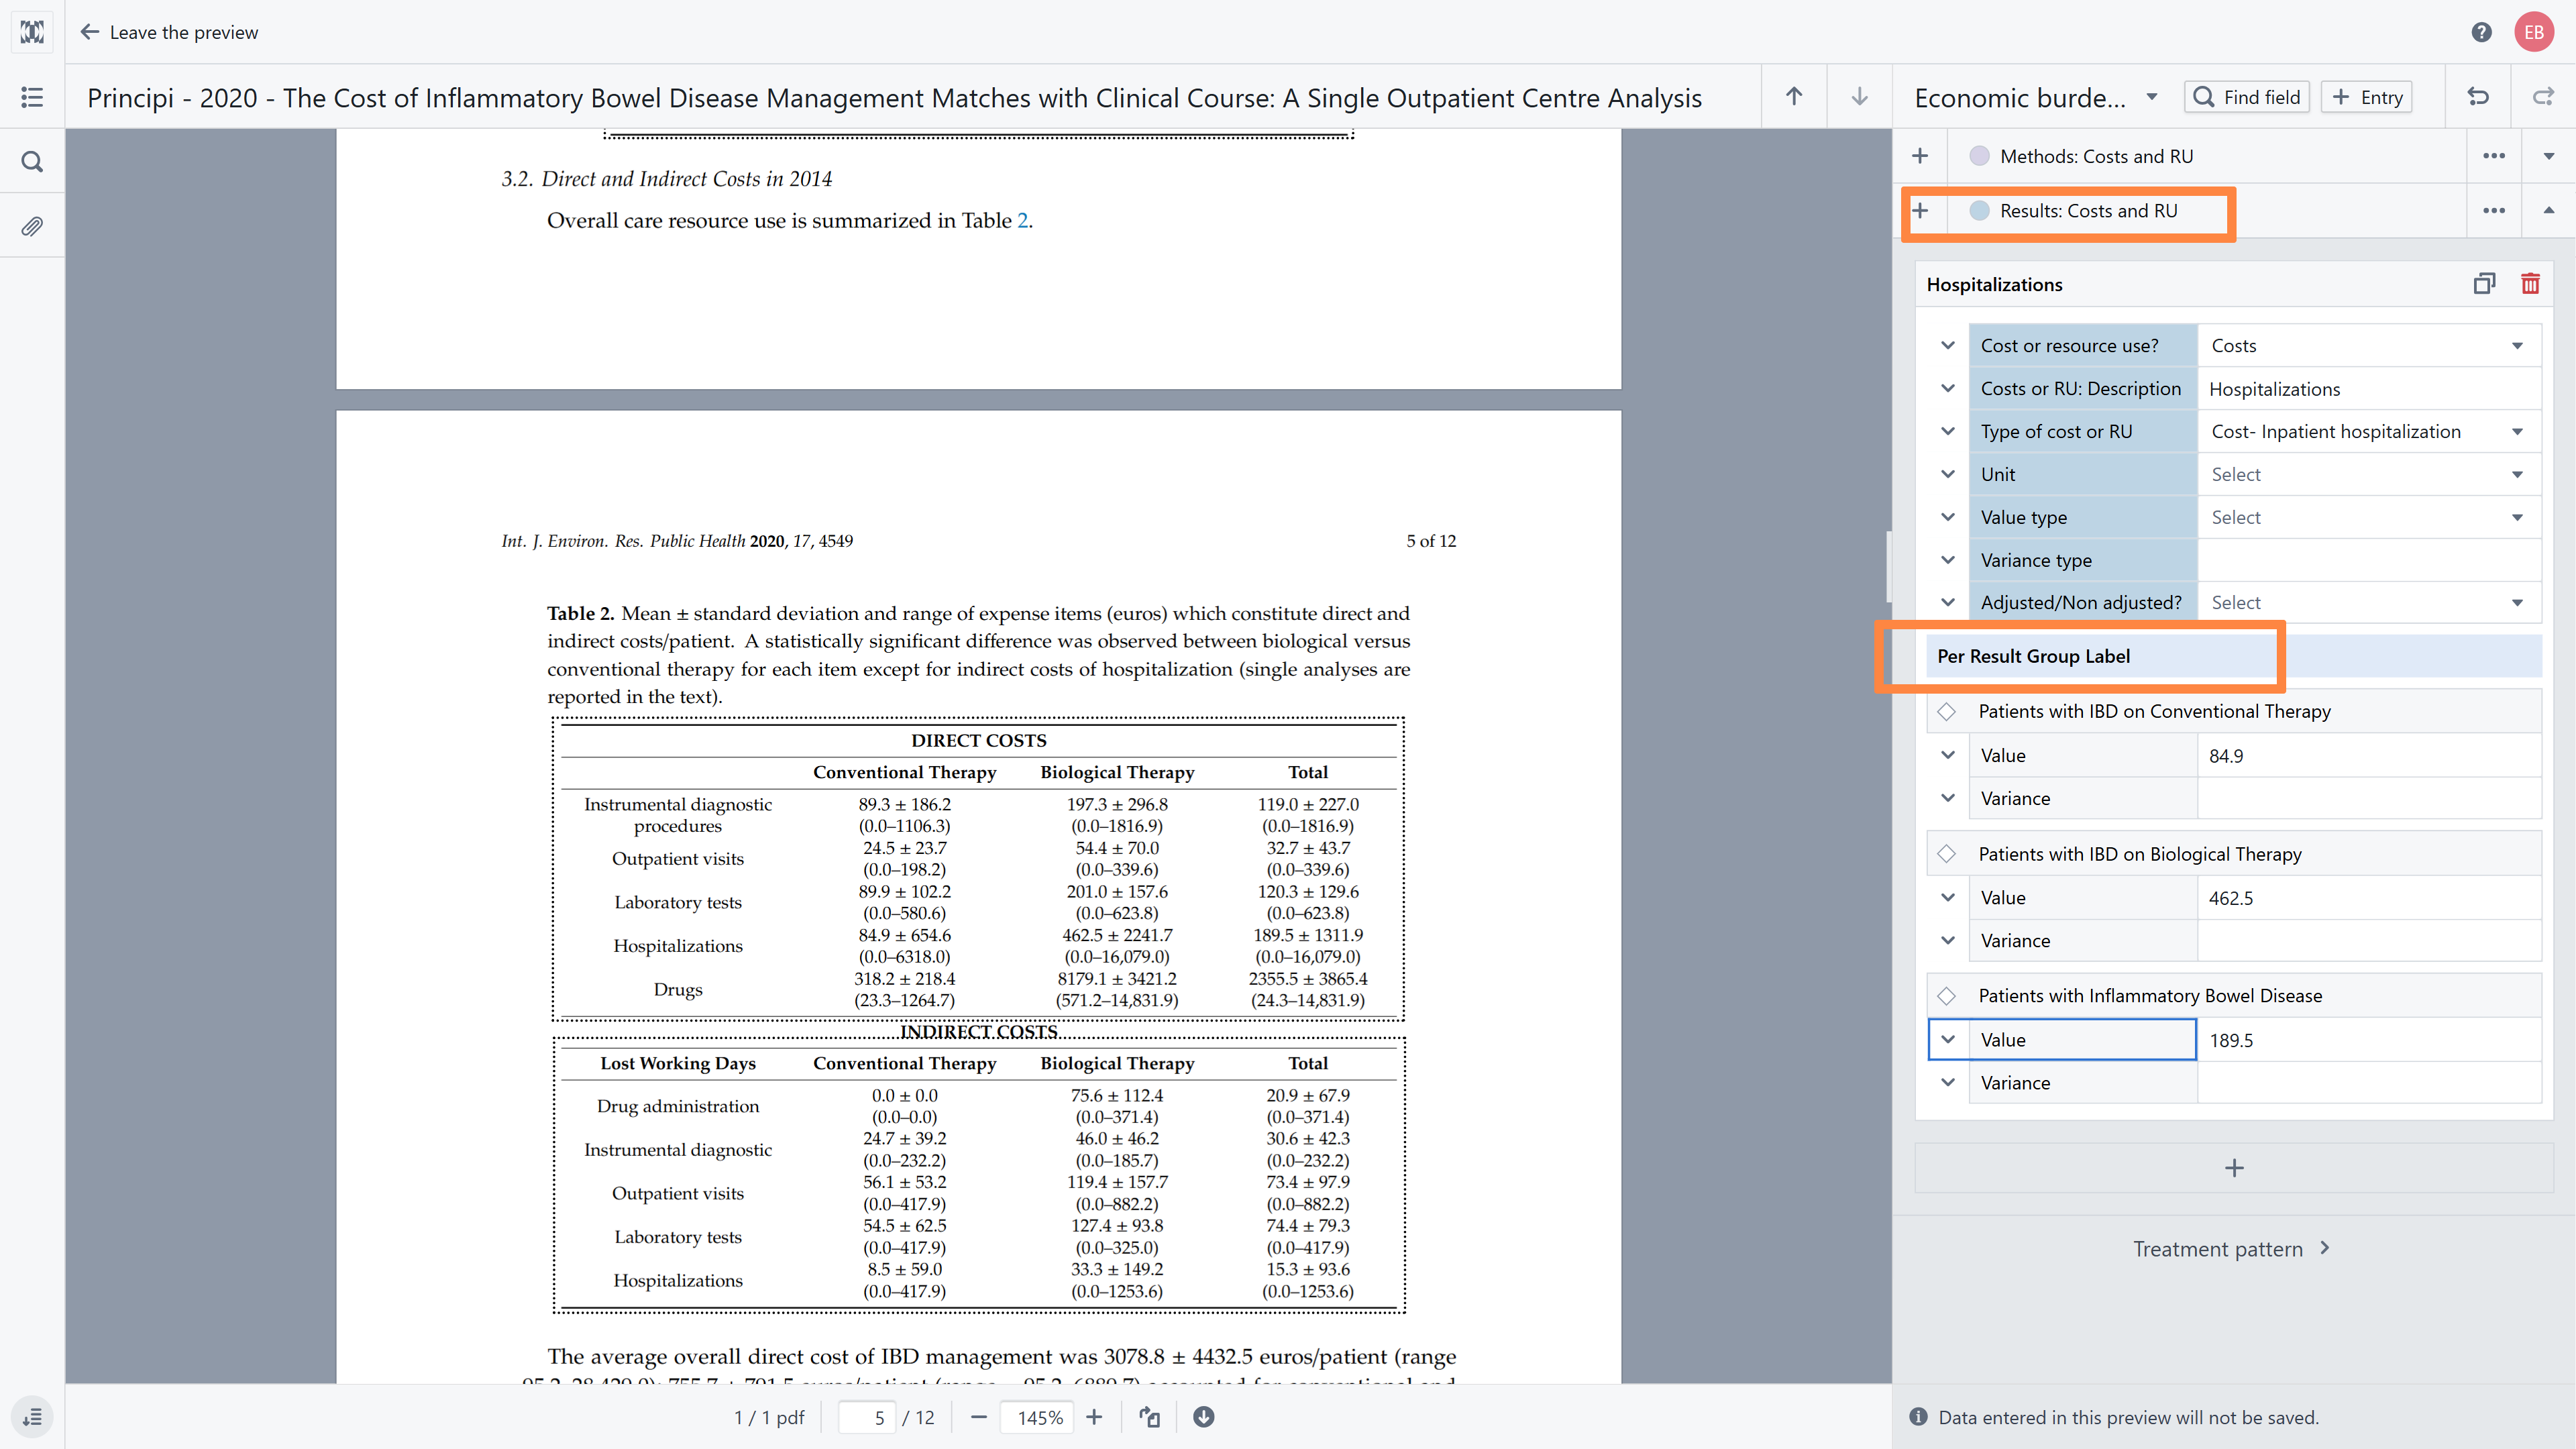The height and width of the screenshot is (1449, 2576).
Task: Click the 462.5 value field
Action: [x=2369, y=898]
